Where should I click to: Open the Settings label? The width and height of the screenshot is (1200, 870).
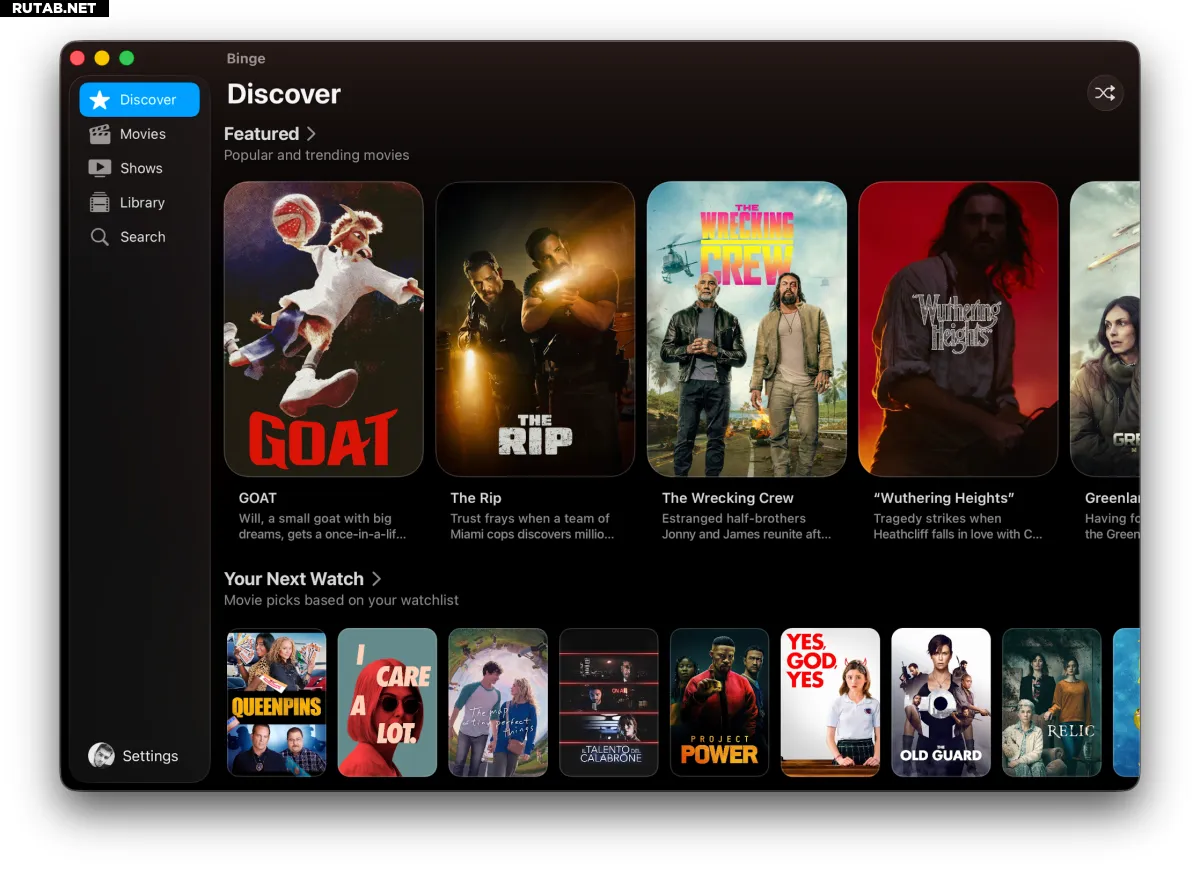coord(150,756)
